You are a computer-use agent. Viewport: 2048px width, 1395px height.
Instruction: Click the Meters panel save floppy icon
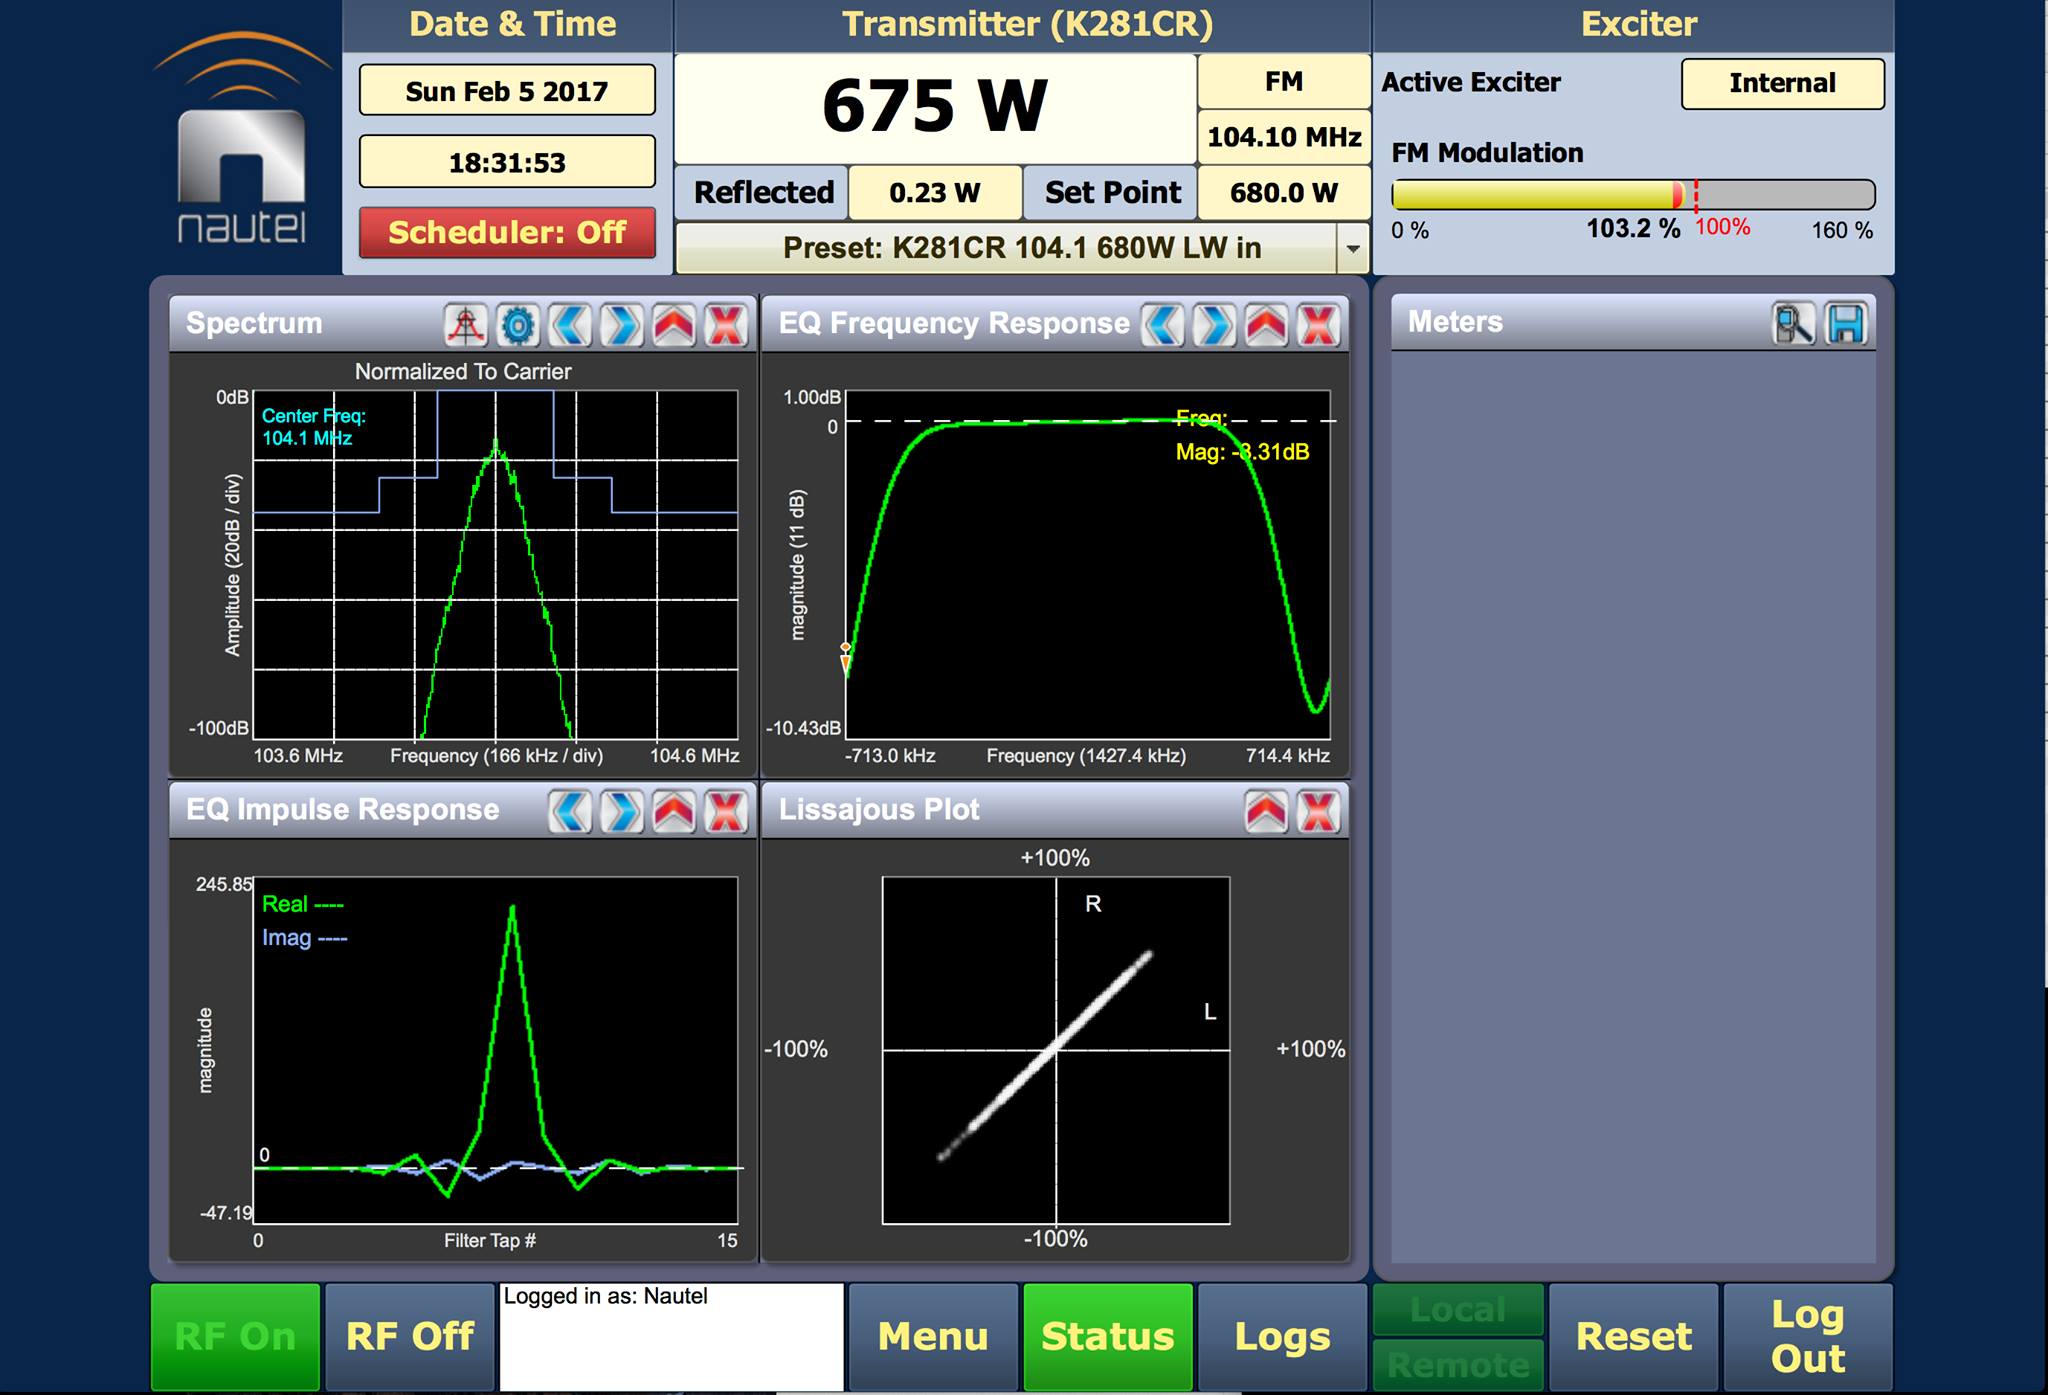click(x=1846, y=324)
